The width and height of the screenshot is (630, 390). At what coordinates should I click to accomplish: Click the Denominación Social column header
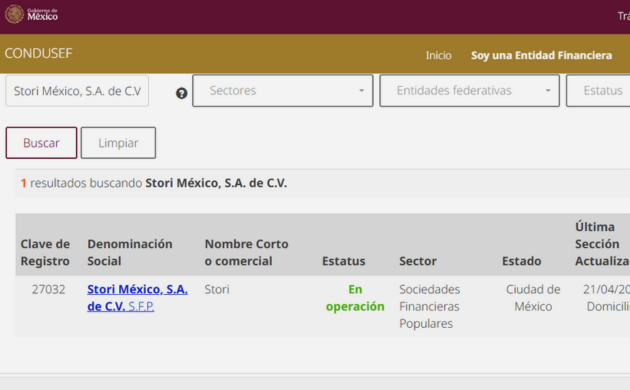point(130,252)
